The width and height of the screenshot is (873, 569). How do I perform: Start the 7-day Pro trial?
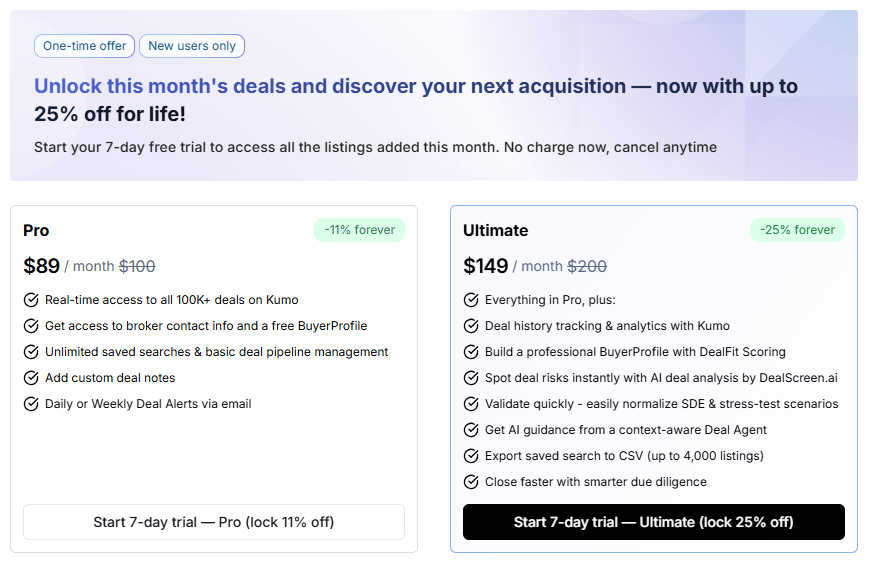pos(214,522)
